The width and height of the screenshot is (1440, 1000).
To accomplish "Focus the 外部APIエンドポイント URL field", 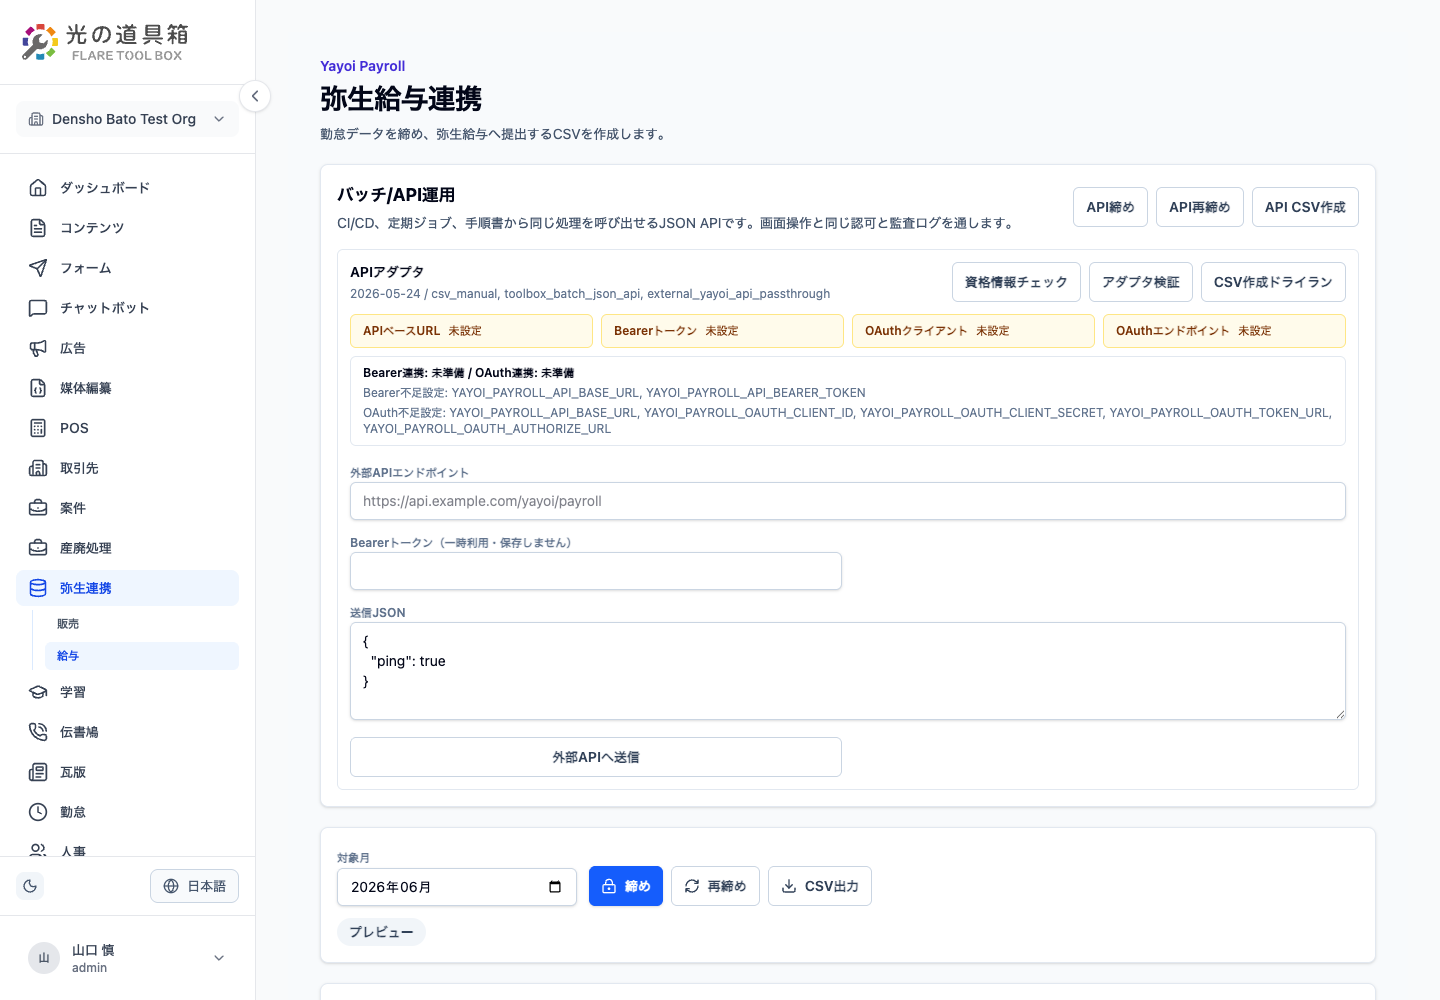I will (848, 501).
